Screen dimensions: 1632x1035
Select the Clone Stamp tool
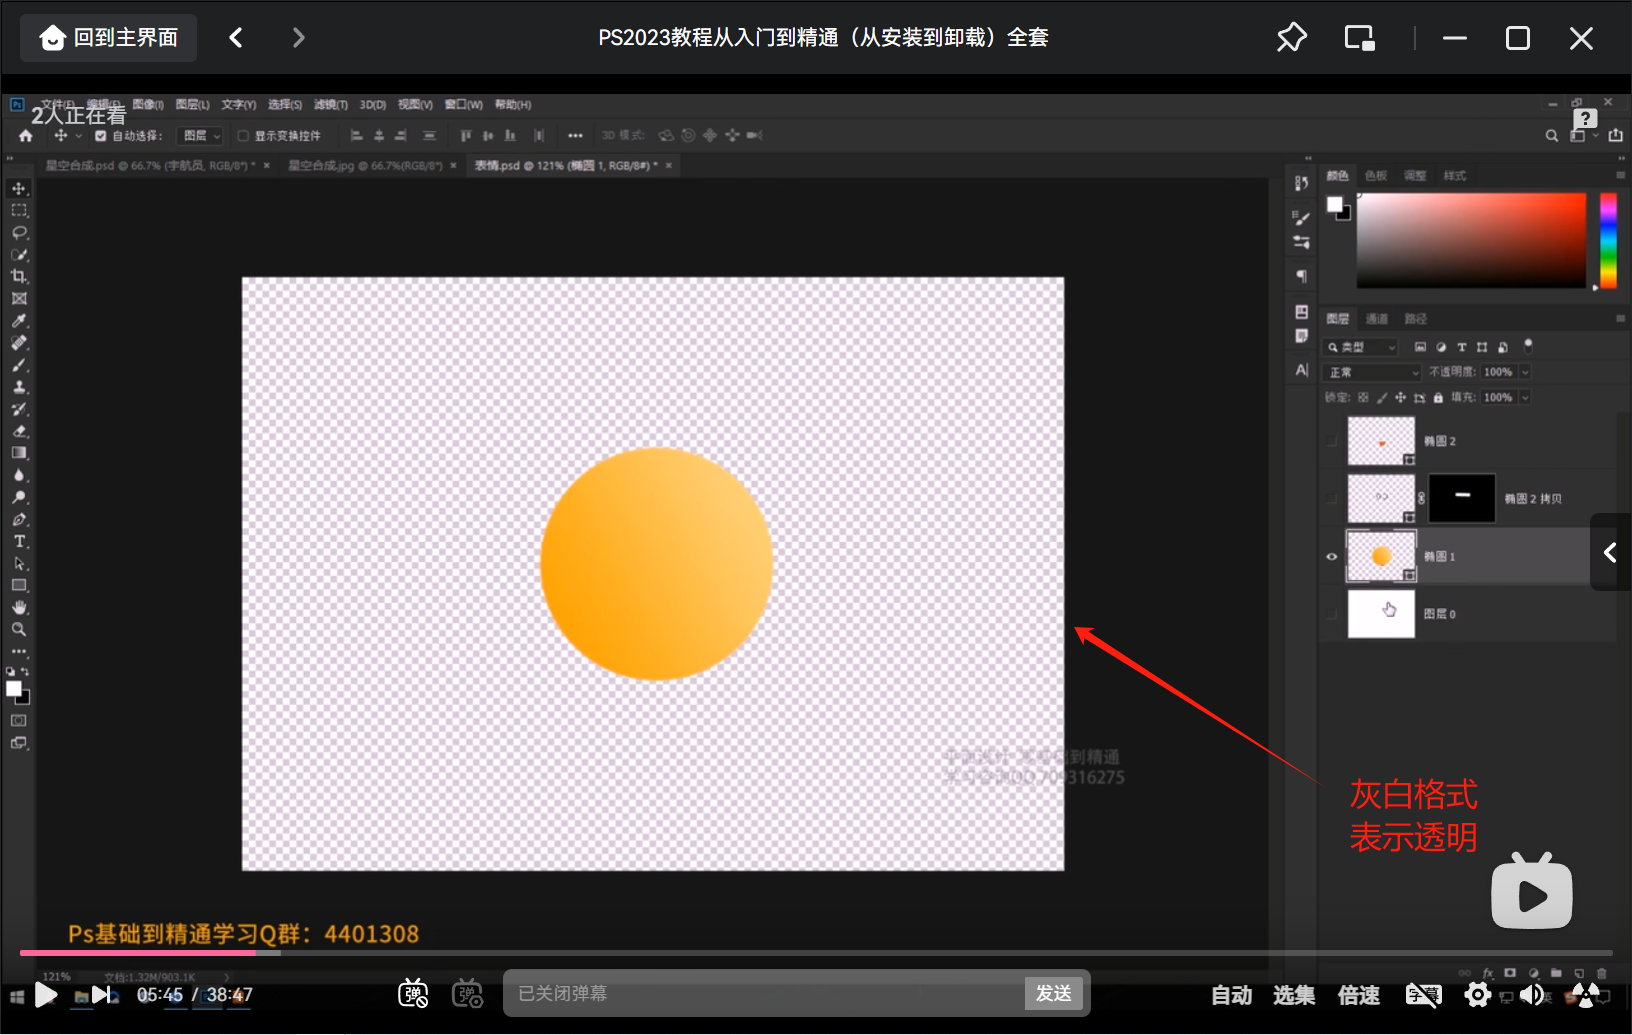tap(19, 387)
